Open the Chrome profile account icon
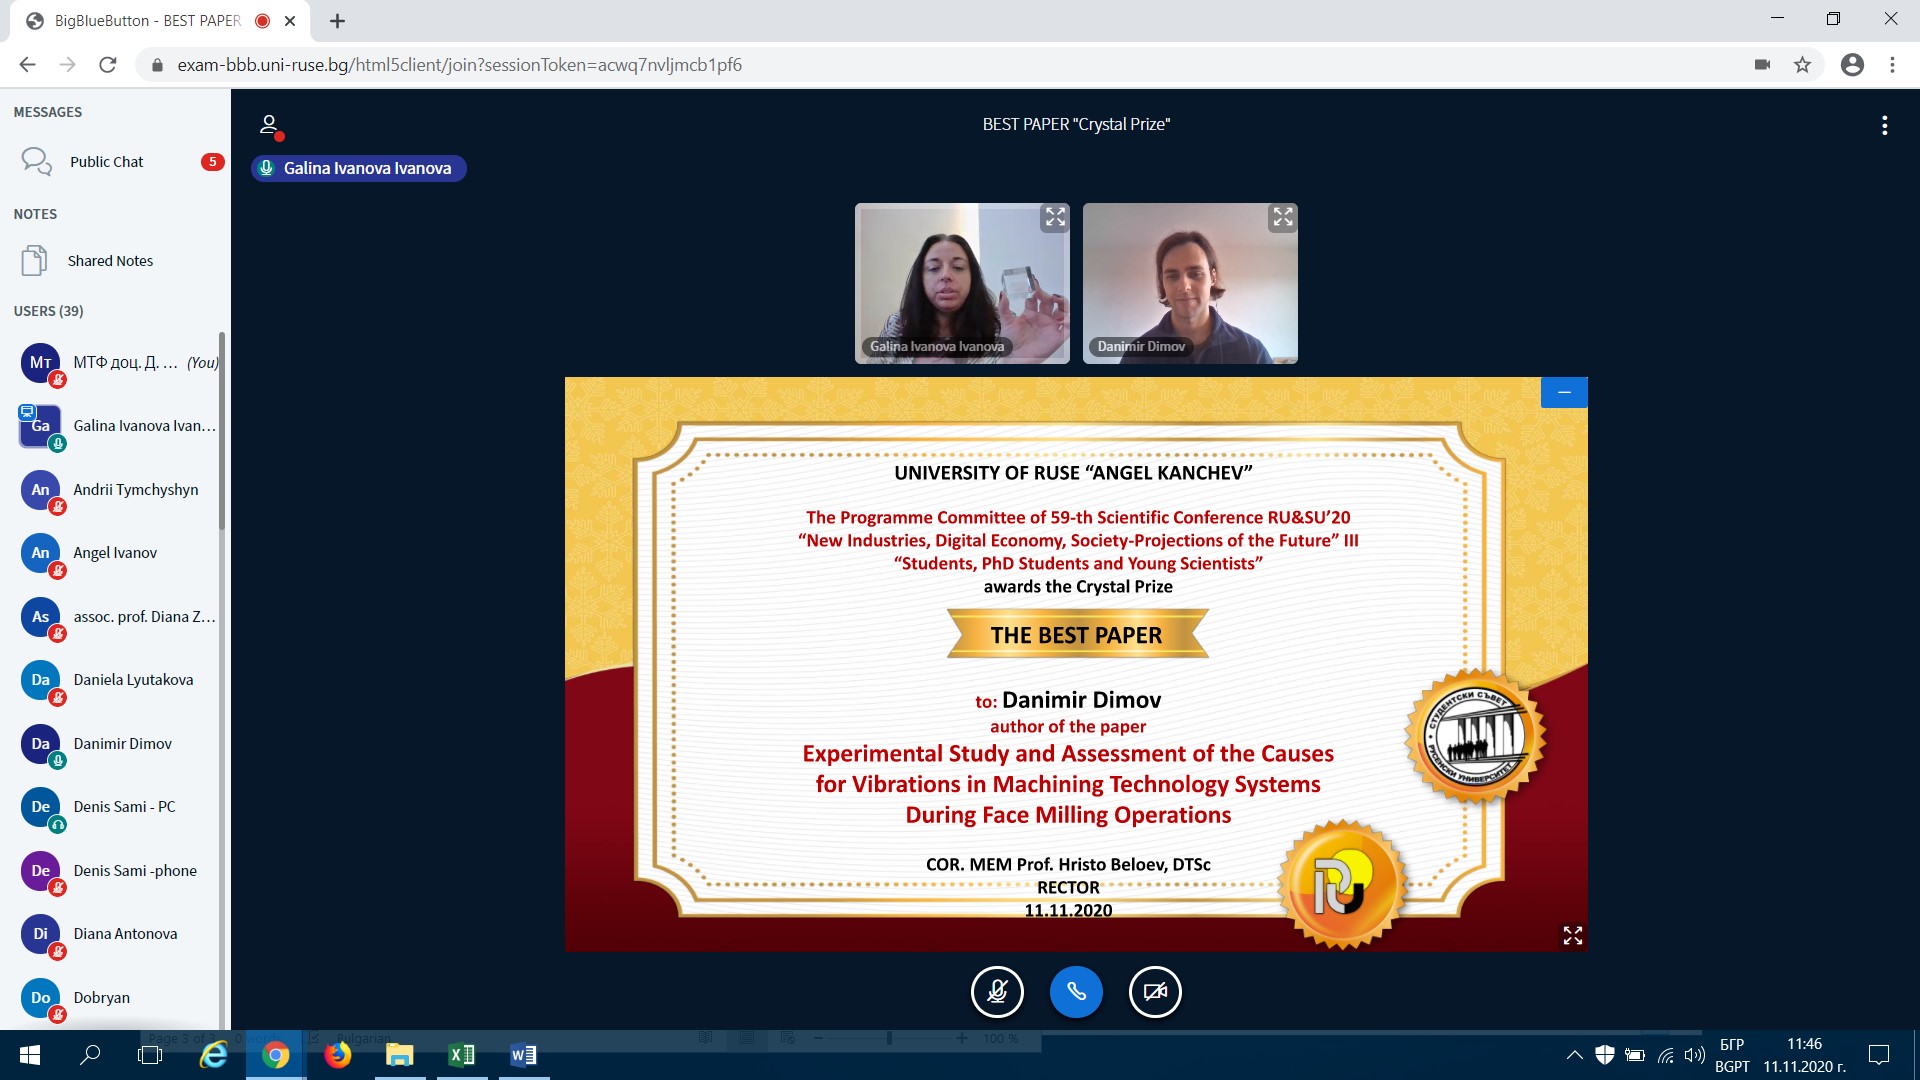This screenshot has width=1920, height=1080. (1852, 65)
